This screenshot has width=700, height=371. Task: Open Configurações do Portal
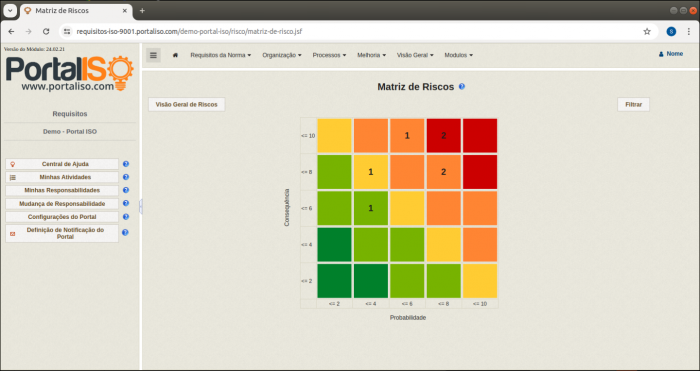point(62,217)
